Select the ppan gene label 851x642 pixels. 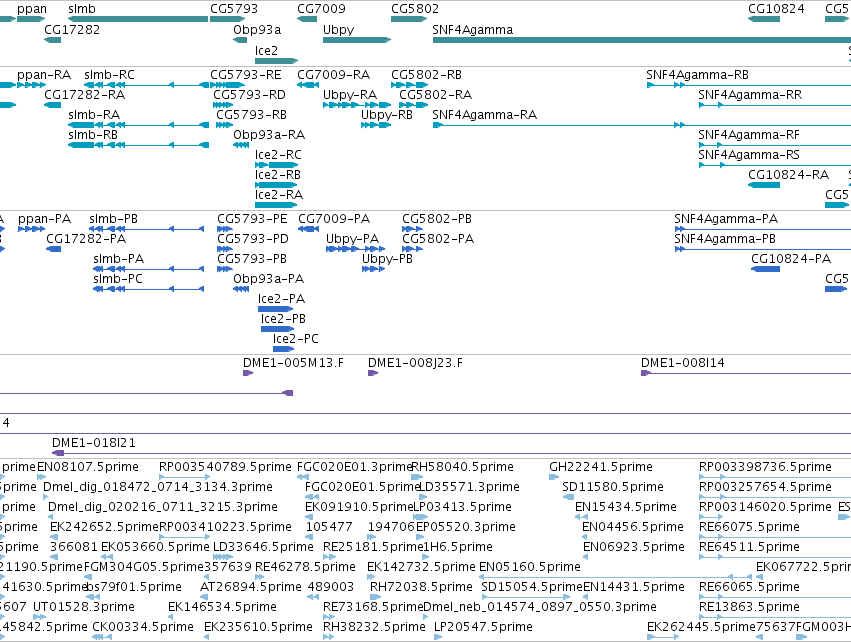coord(31,9)
